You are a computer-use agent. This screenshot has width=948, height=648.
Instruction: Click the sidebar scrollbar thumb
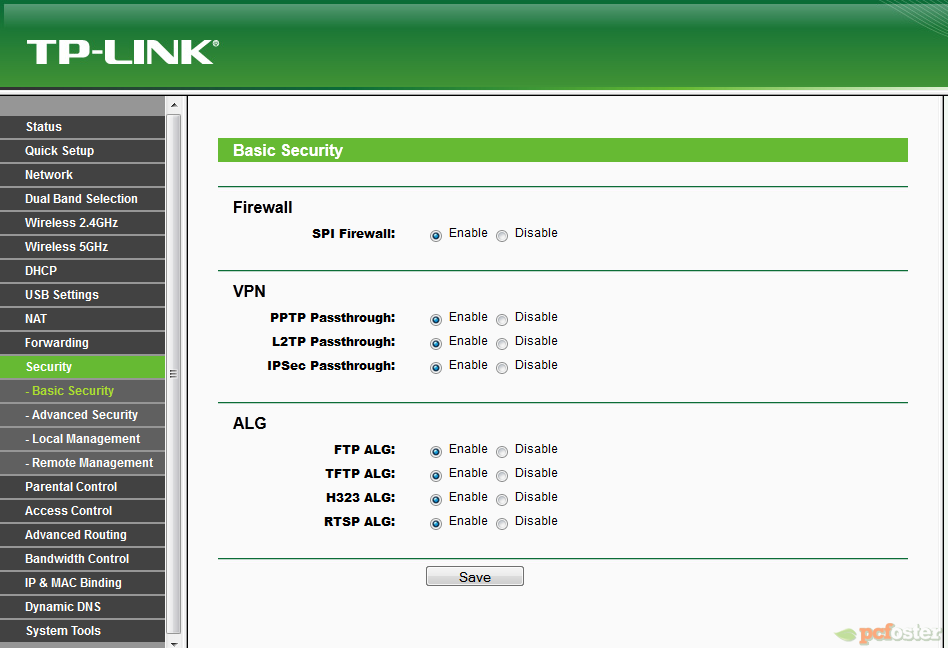pos(174,374)
